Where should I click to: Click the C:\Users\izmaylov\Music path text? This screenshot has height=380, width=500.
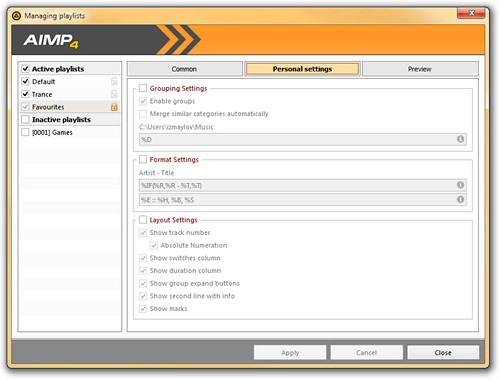coord(176,127)
